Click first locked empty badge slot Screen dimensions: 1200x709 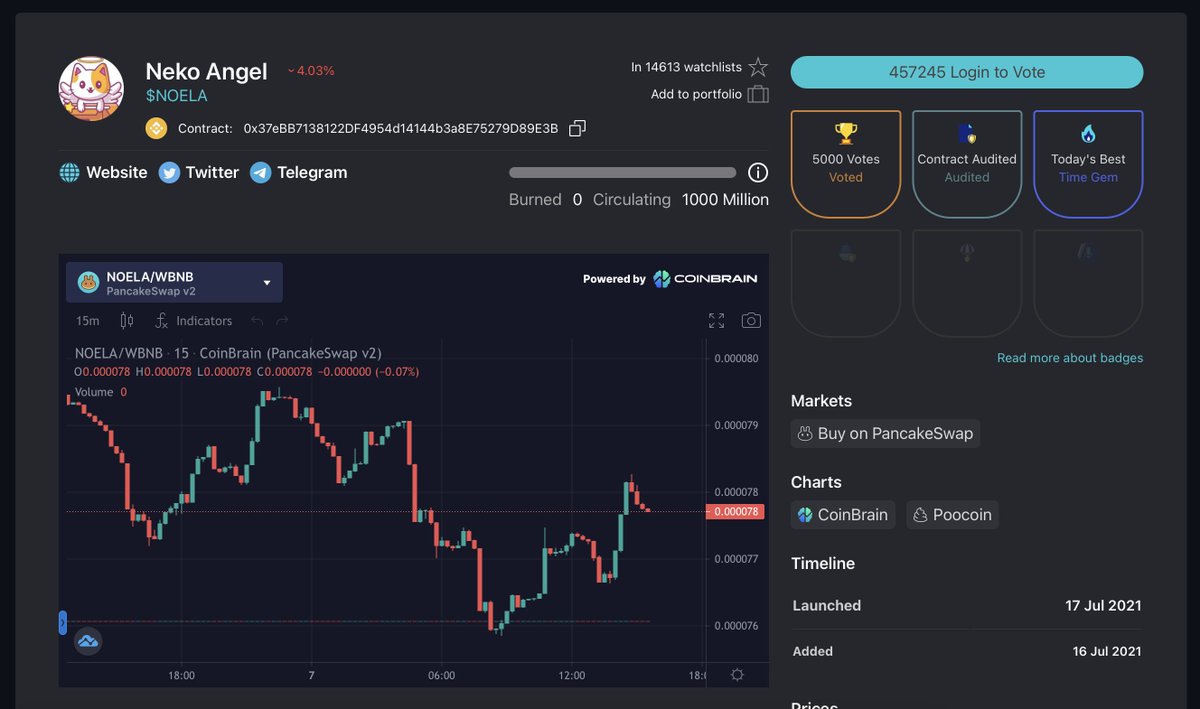846,283
